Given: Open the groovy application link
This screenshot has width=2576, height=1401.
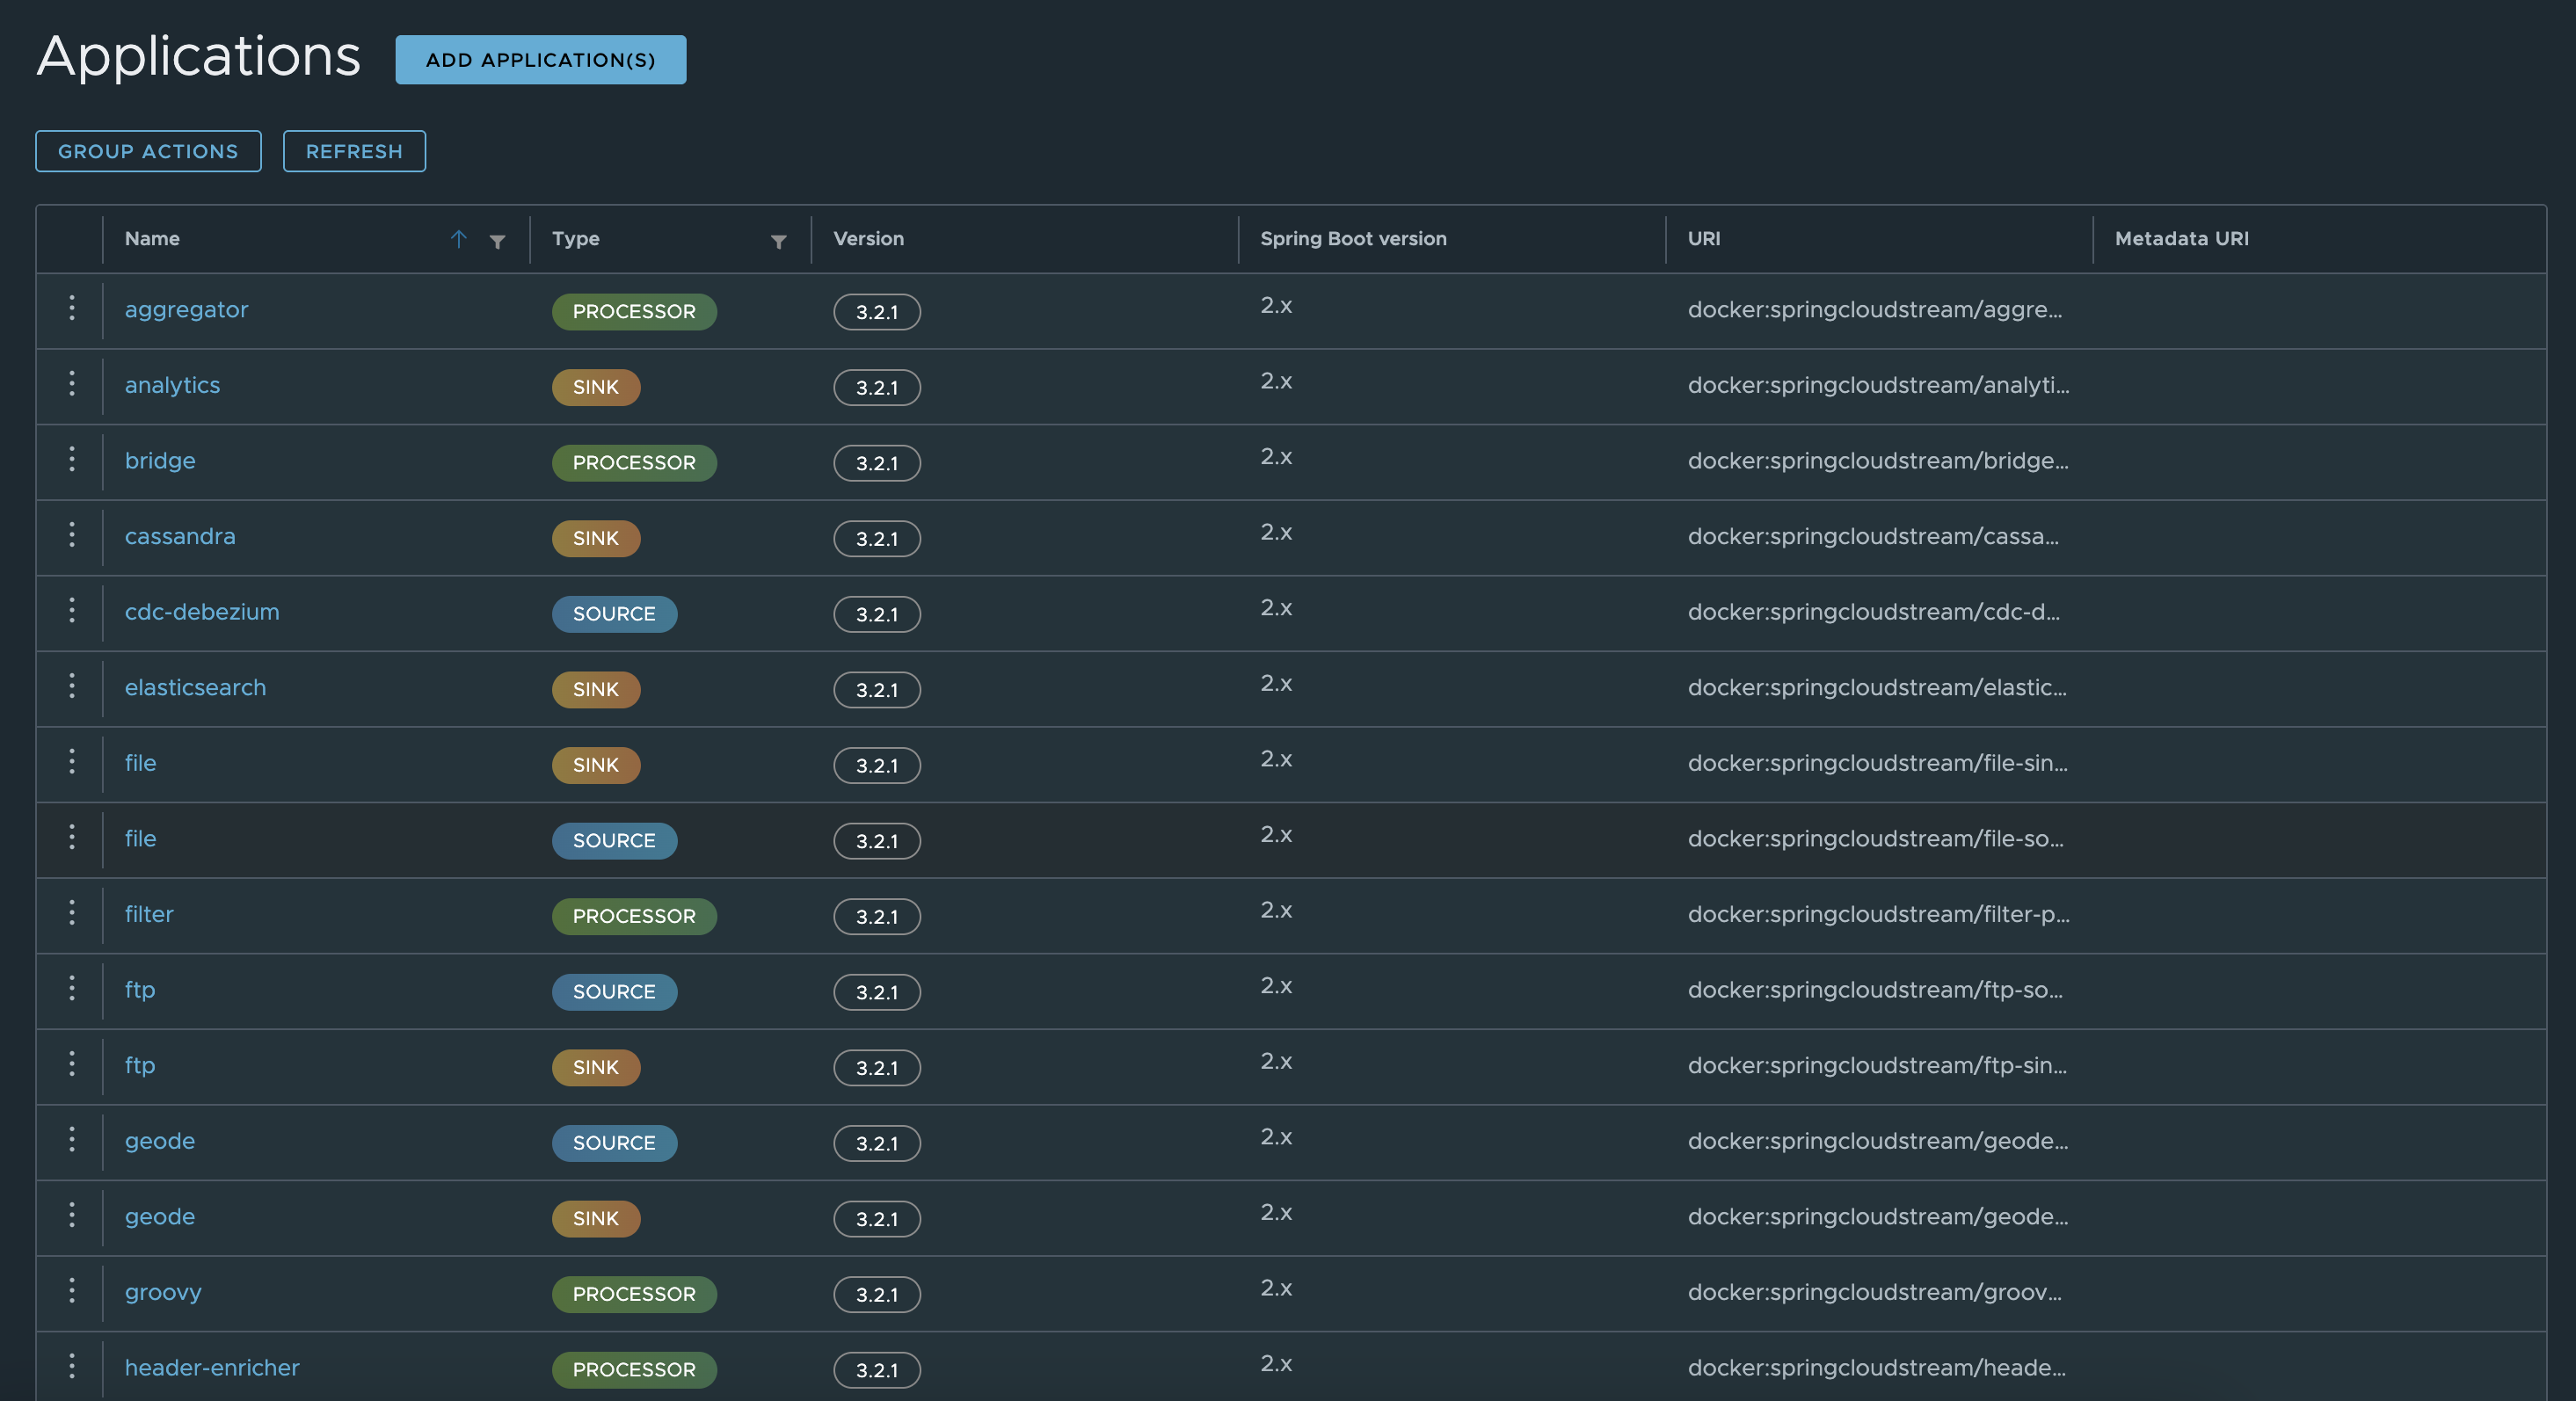Looking at the screenshot, I should click(163, 1293).
